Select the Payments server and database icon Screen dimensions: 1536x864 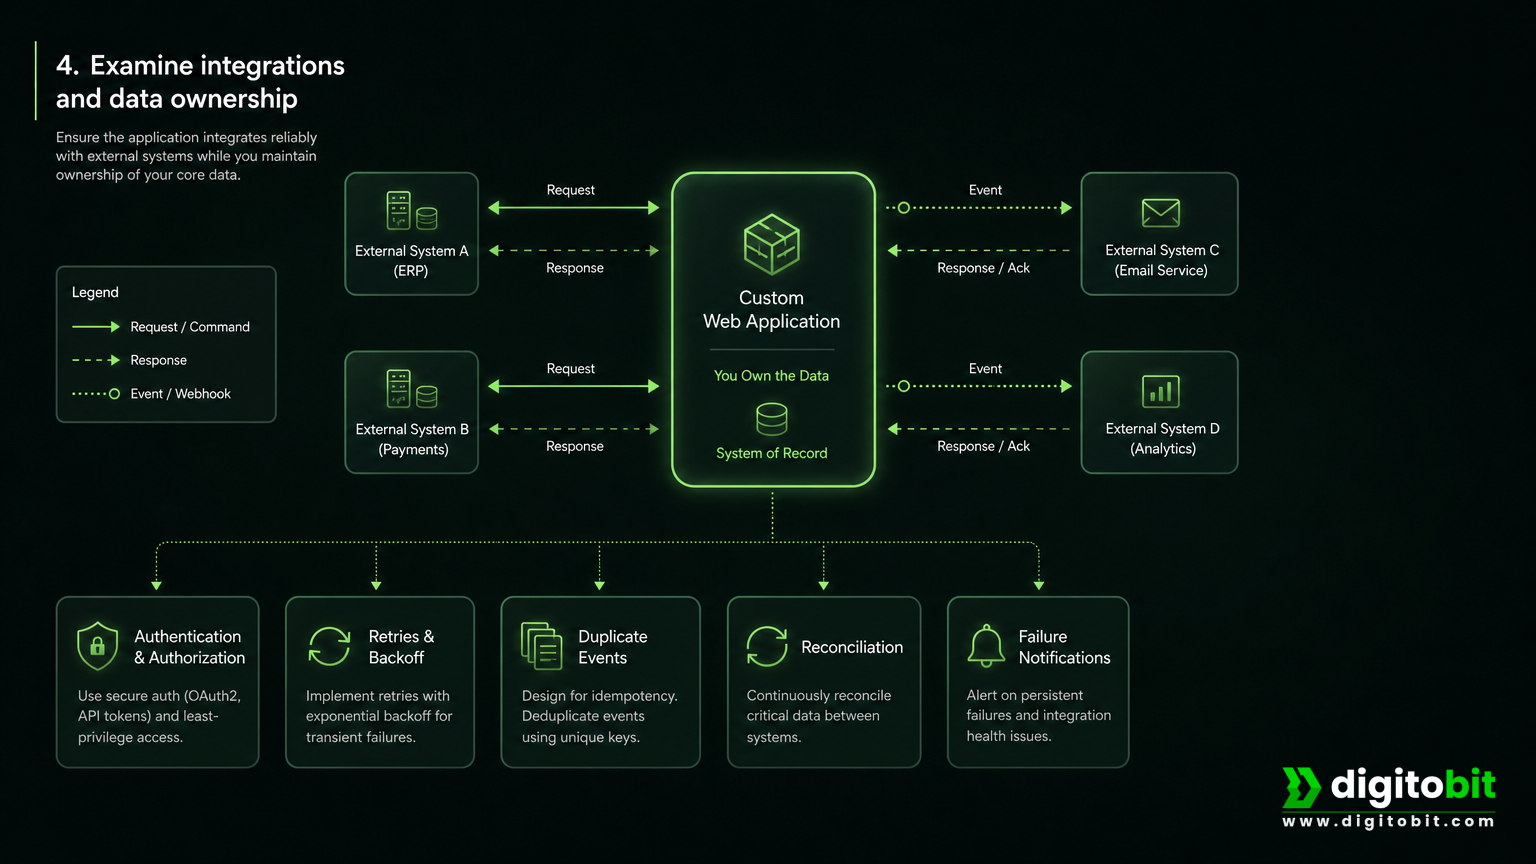click(x=412, y=389)
